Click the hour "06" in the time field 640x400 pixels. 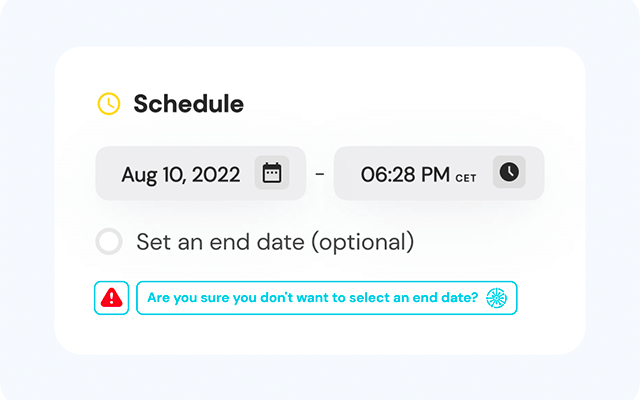373,175
